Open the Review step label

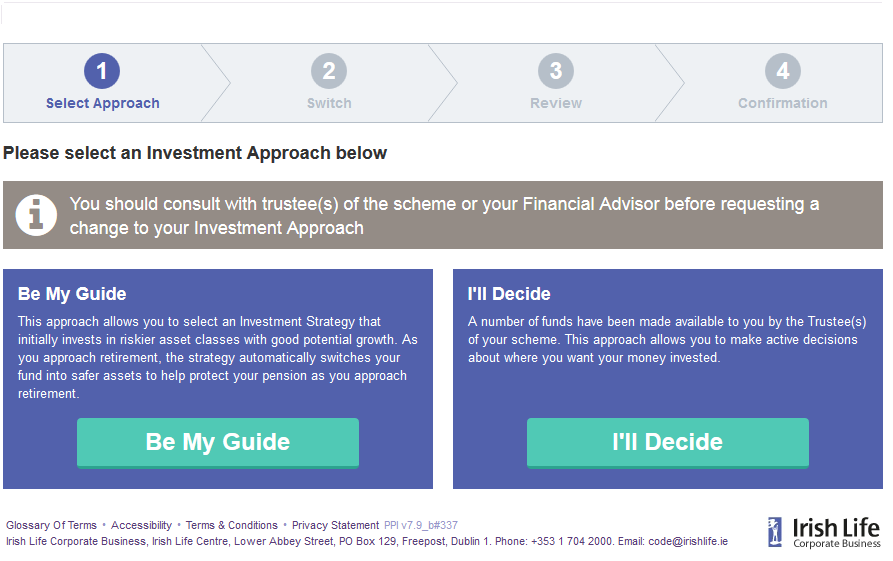[x=556, y=103]
